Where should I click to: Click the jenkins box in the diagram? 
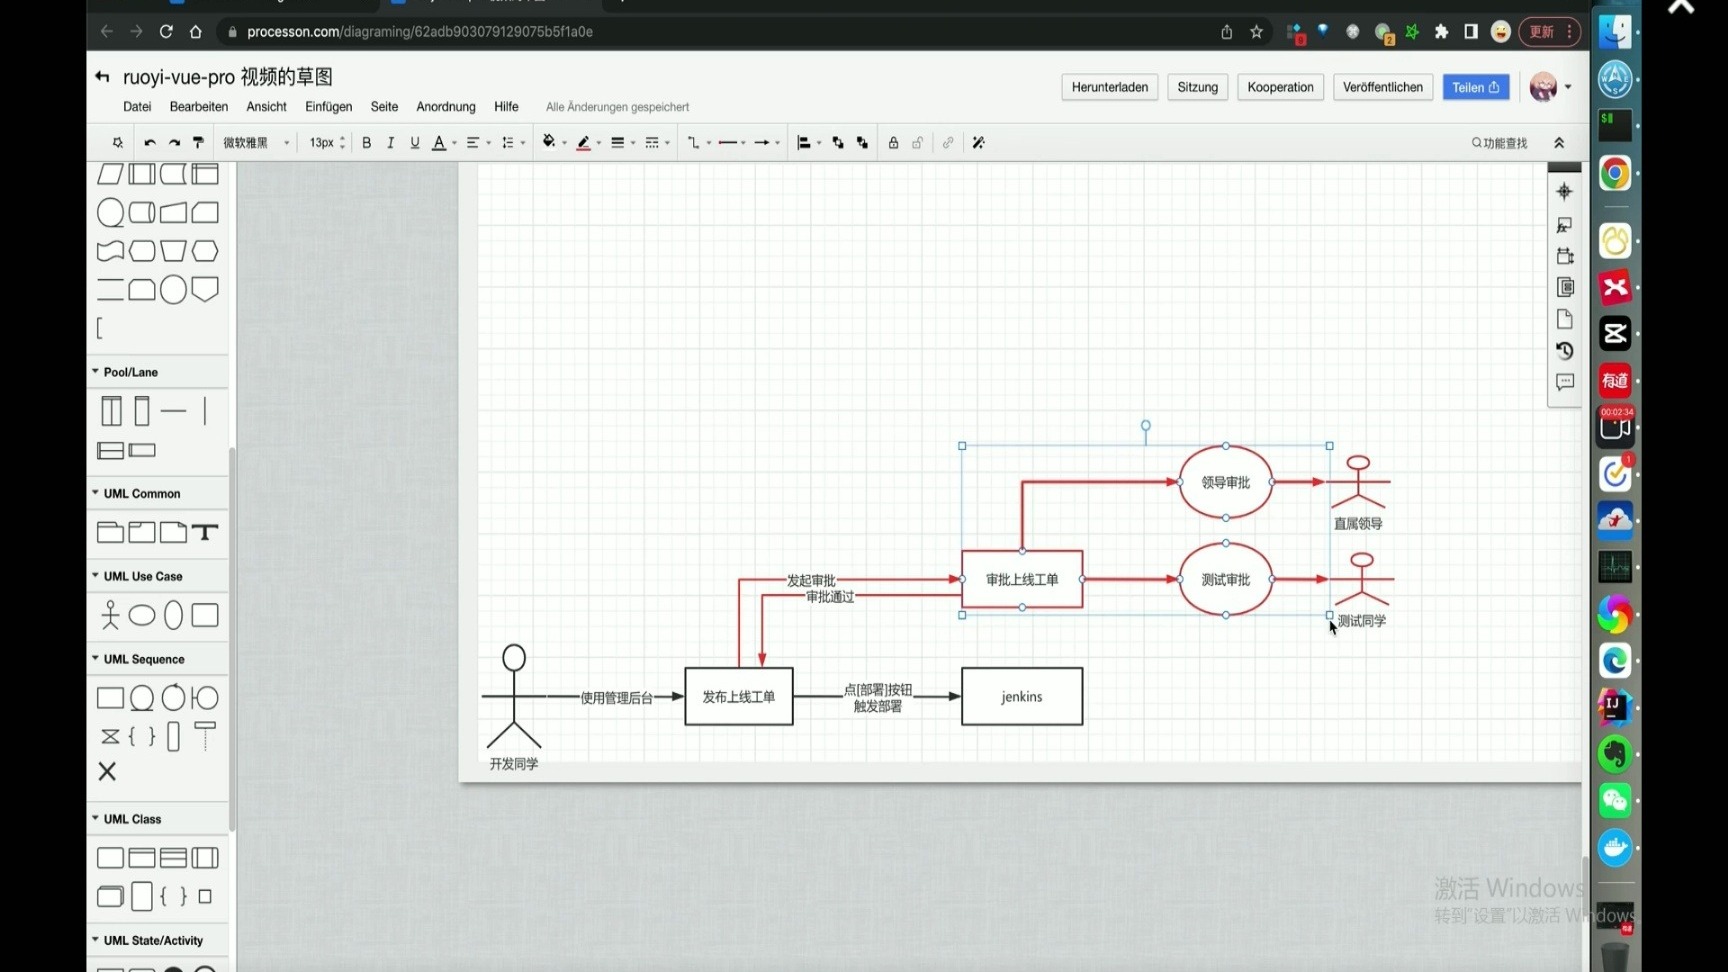coord(1021,697)
